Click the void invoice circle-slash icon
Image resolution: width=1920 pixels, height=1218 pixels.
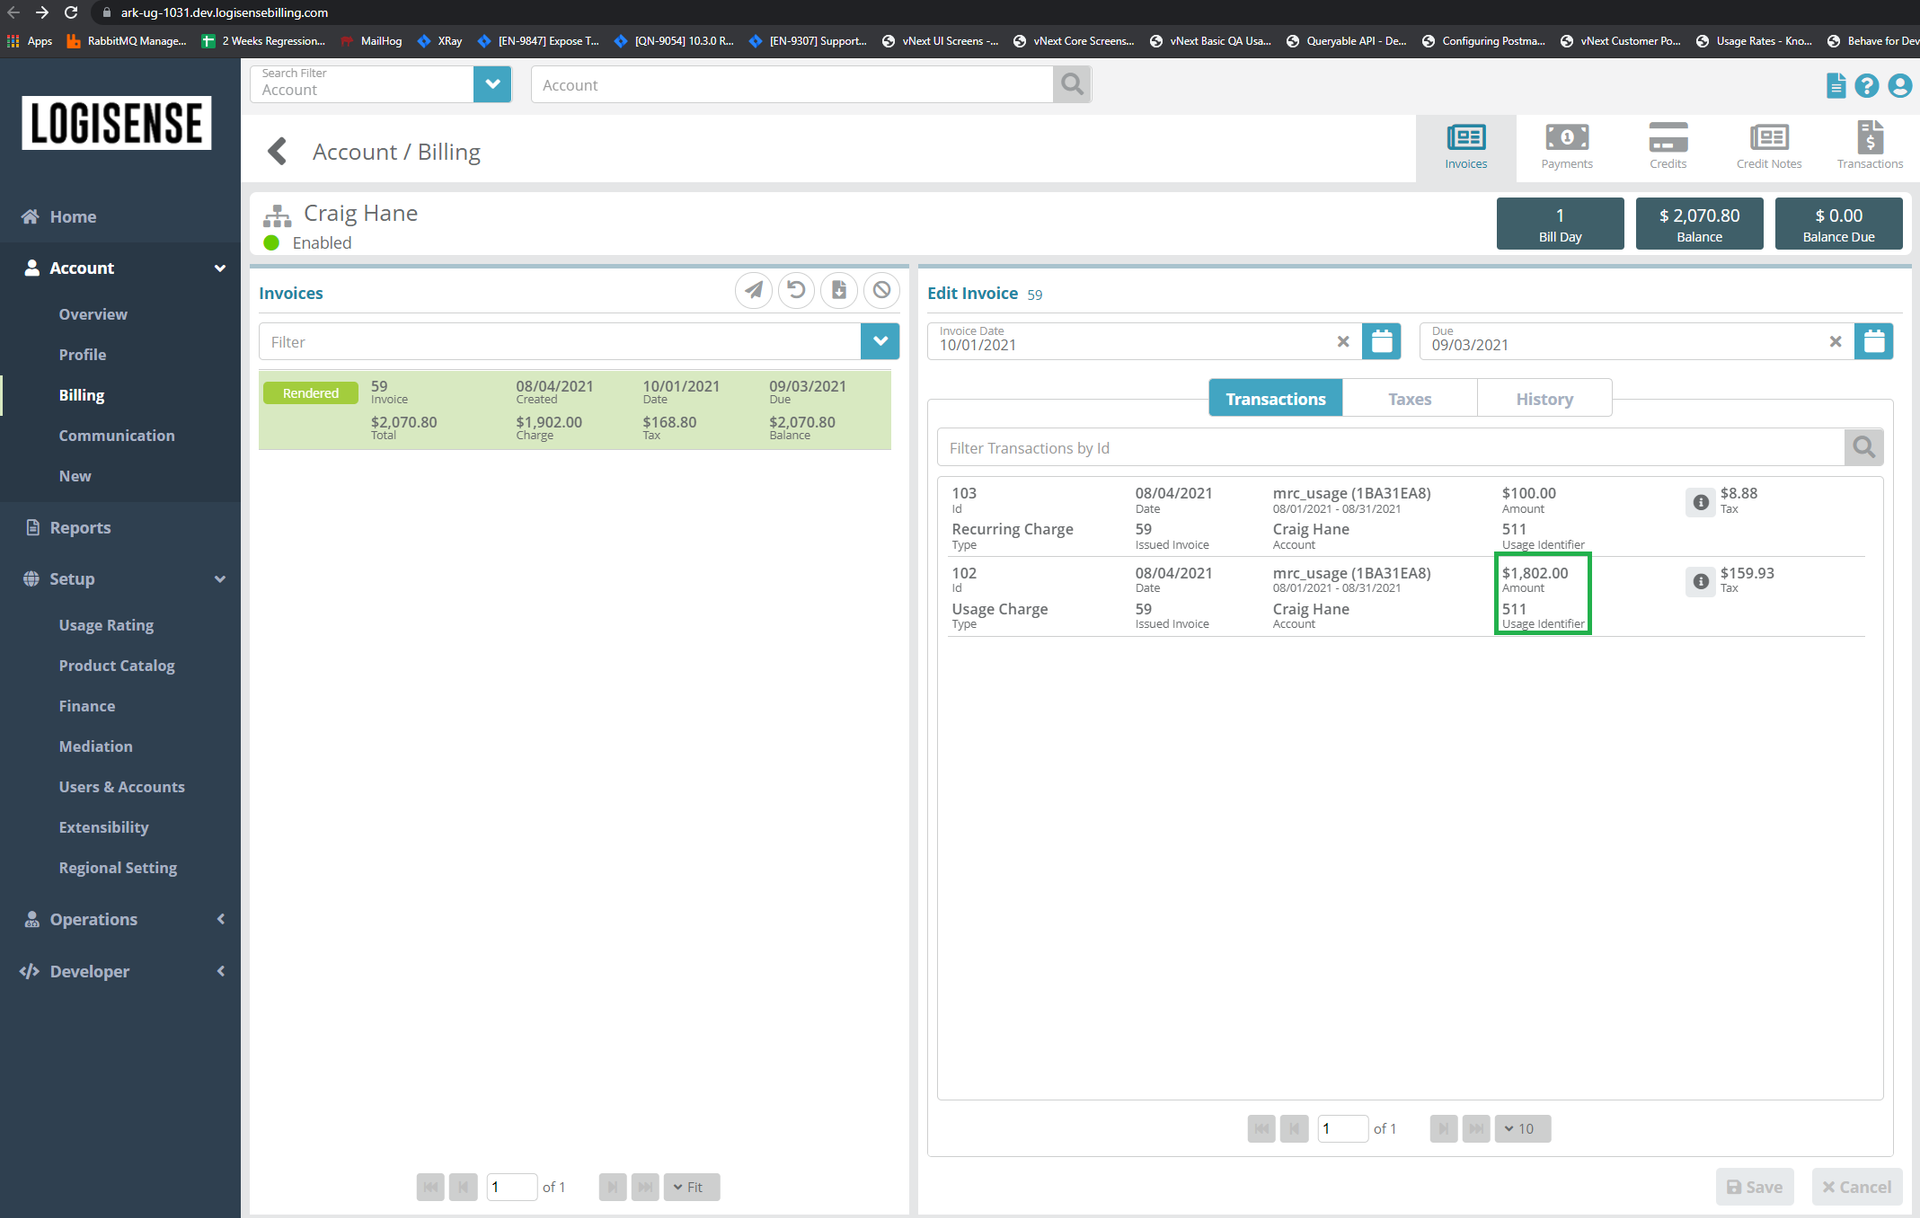(881, 290)
